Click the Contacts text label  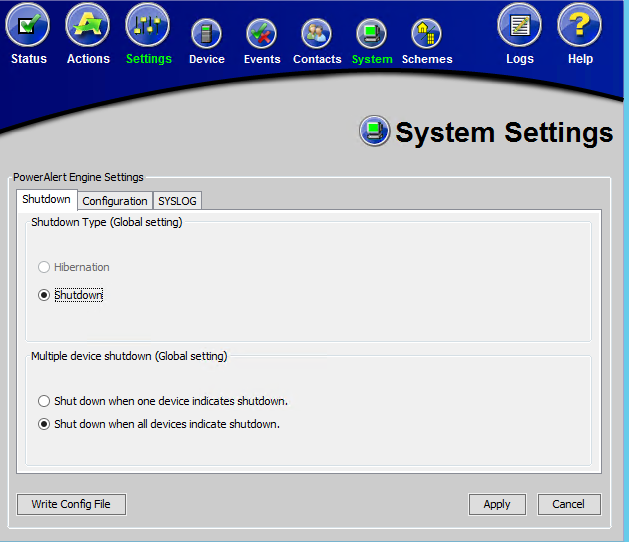(317, 59)
